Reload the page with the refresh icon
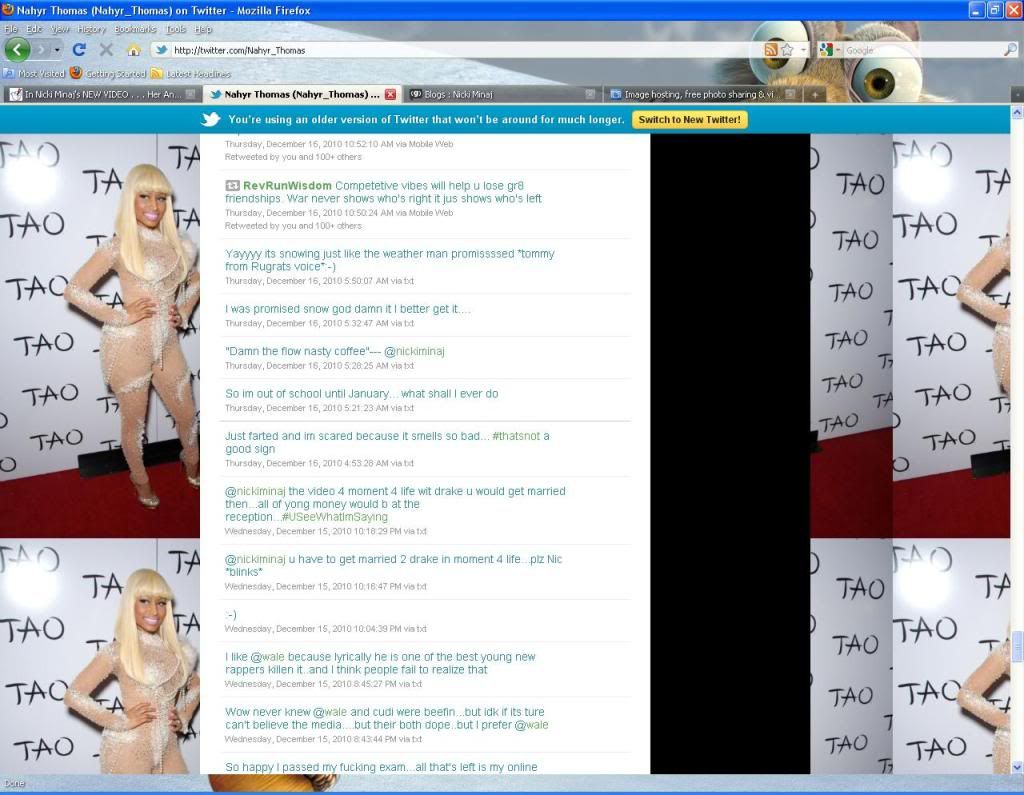This screenshot has height=795, width=1024. (x=79, y=50)
